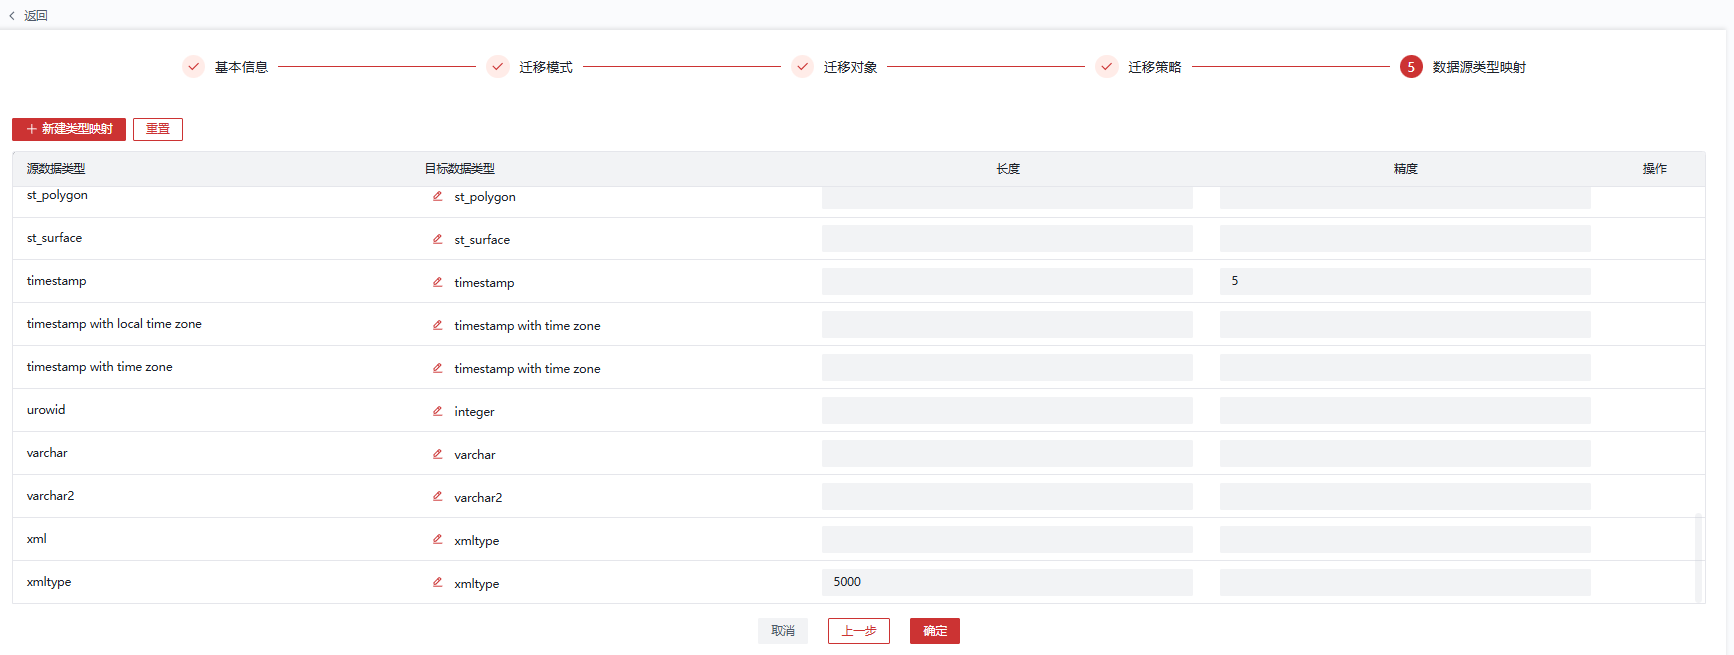Edit target type in xml source row
1734x655 pixels.
(x=437, y=540)
